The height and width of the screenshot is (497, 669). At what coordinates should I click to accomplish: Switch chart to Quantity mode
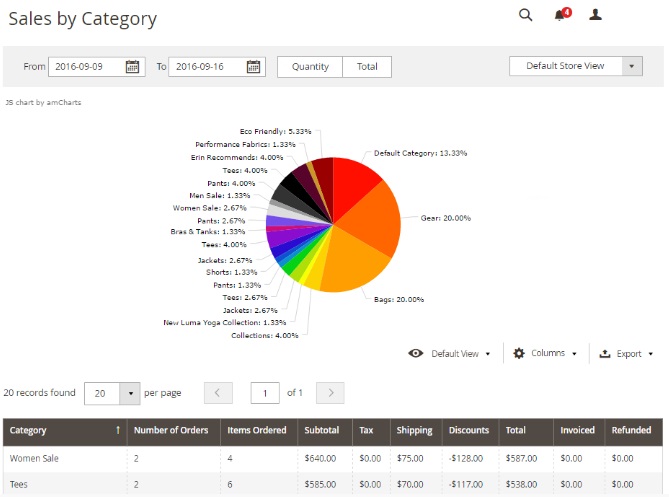[310, 67]
